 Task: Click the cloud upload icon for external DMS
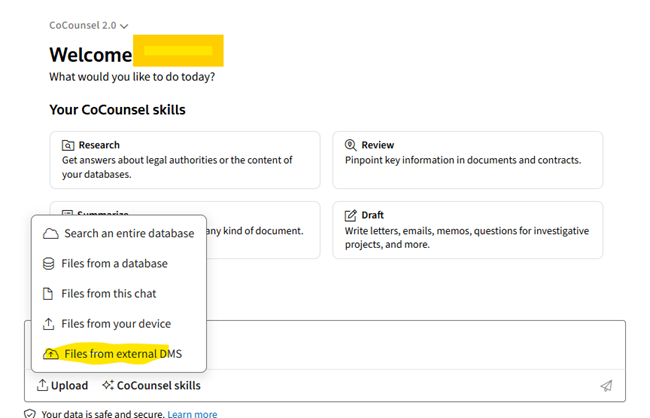pos(49,354)
